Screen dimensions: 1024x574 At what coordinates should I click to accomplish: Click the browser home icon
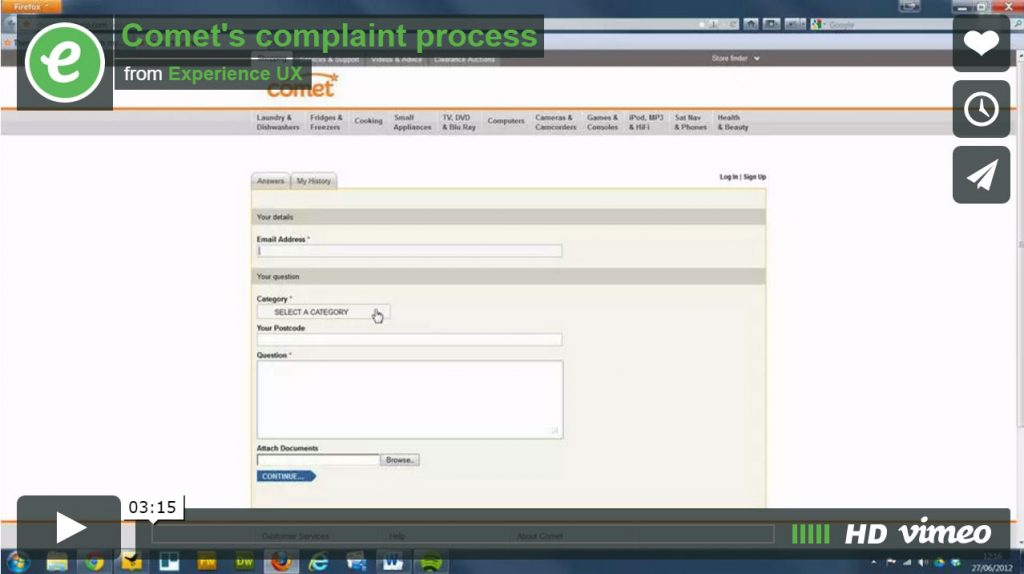[751, 25]
